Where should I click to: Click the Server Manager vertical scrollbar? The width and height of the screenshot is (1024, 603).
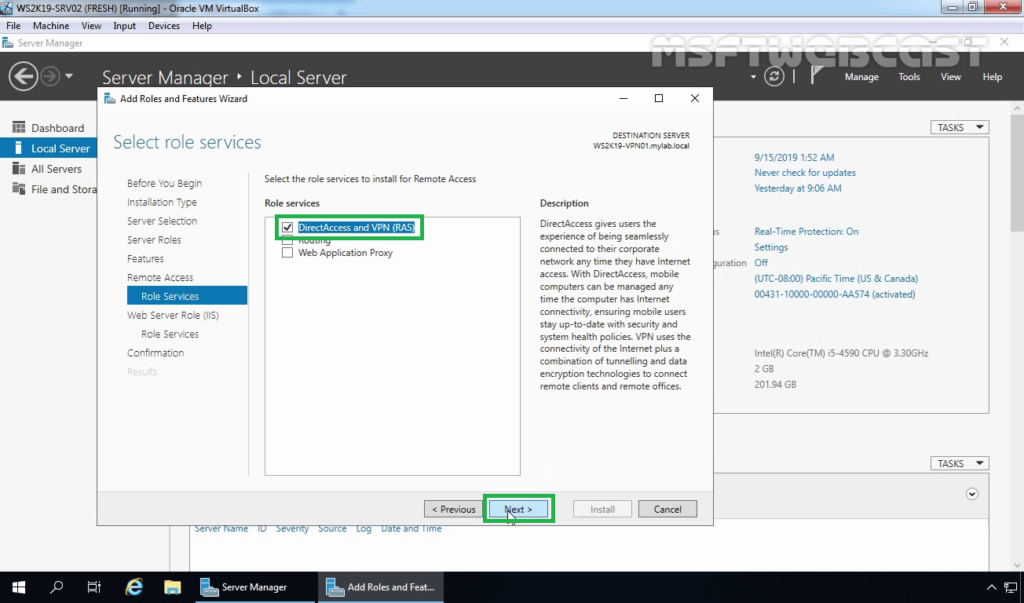click(1017, 173)
